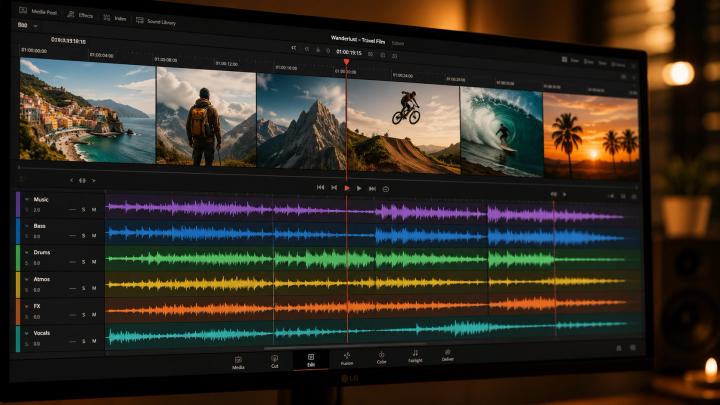Solo the Bass track
The image size is (720, 405).
84,236
